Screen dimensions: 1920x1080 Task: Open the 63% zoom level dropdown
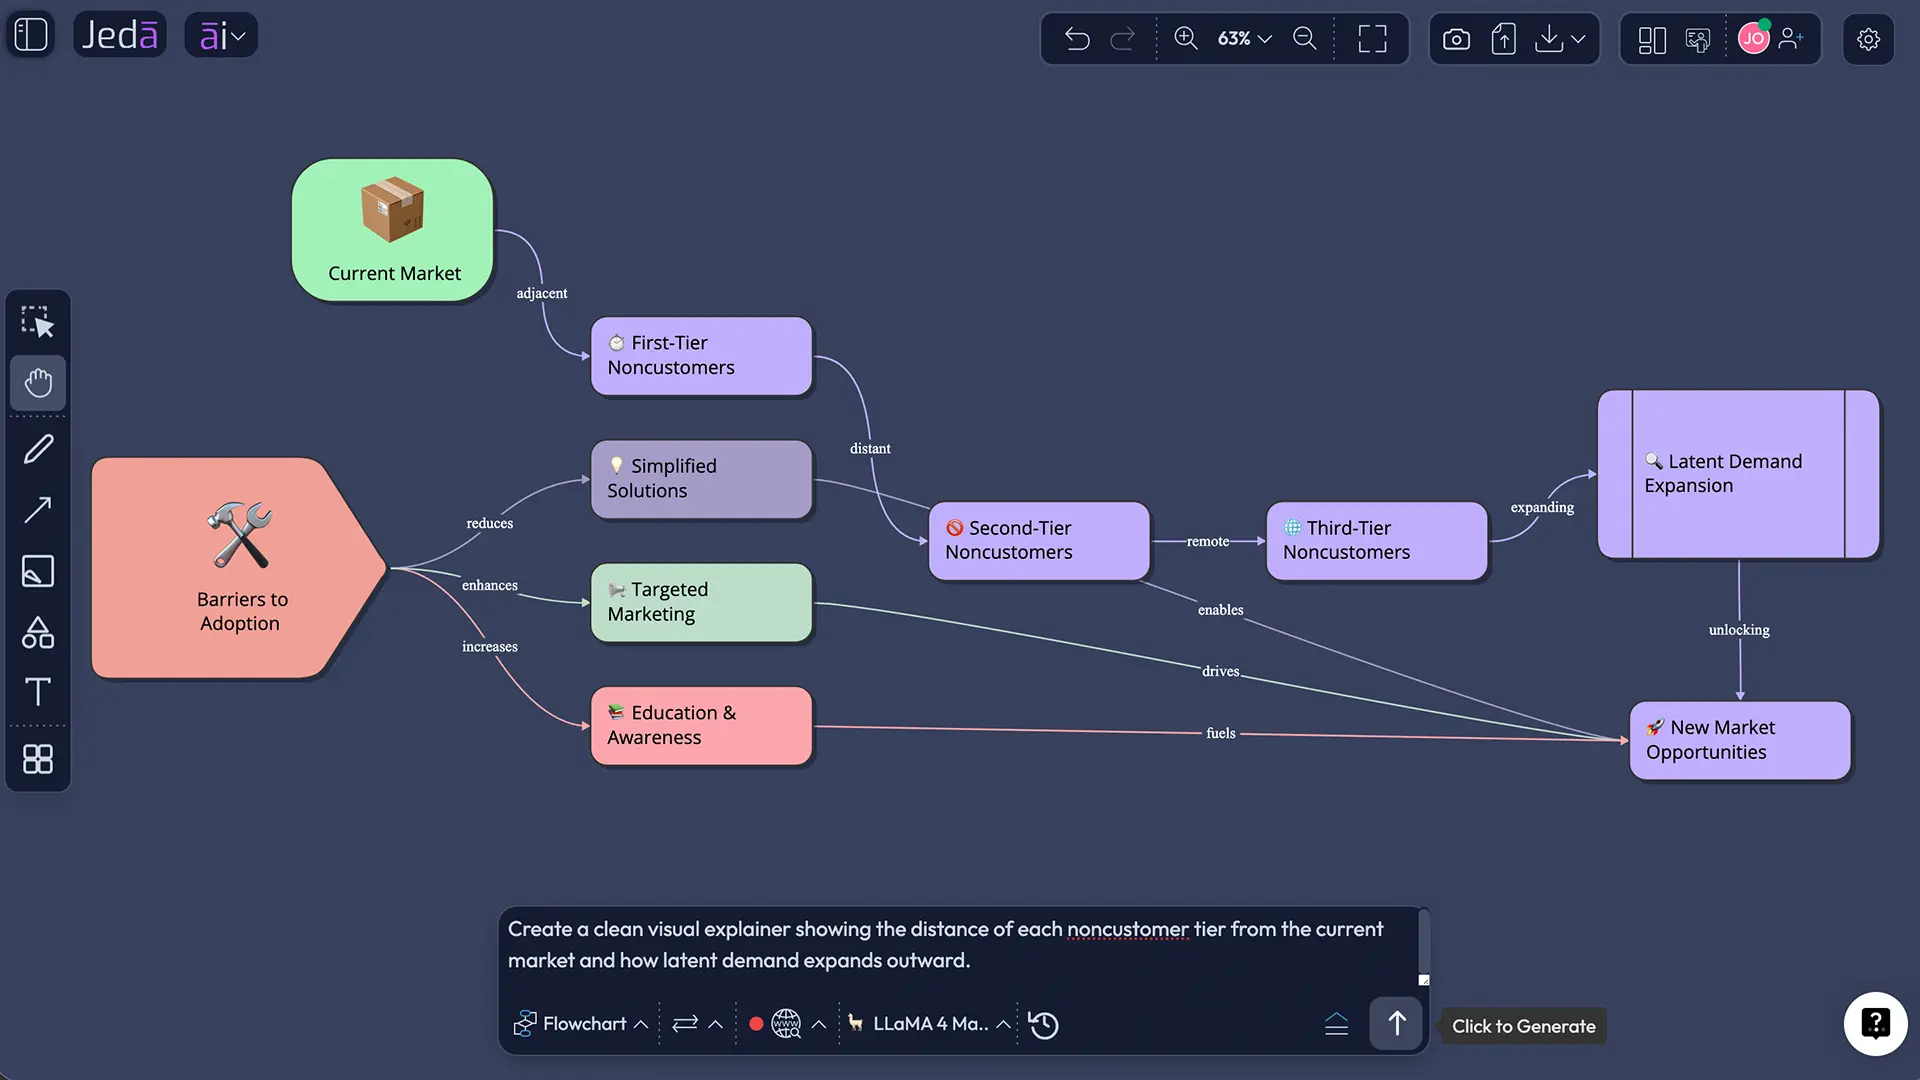(x=1244, y=39)
